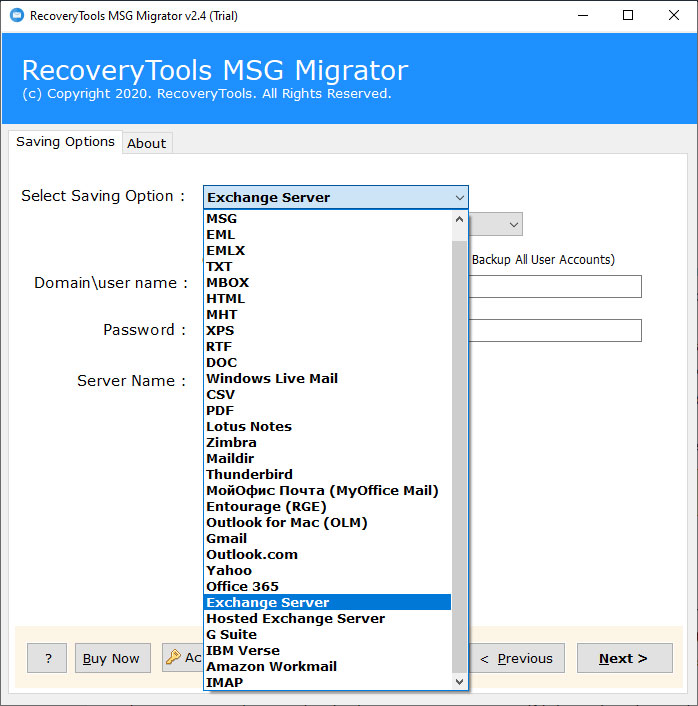Screen dimensions: 698x706
Task: Select Maildir option
Action: (327, 458)
